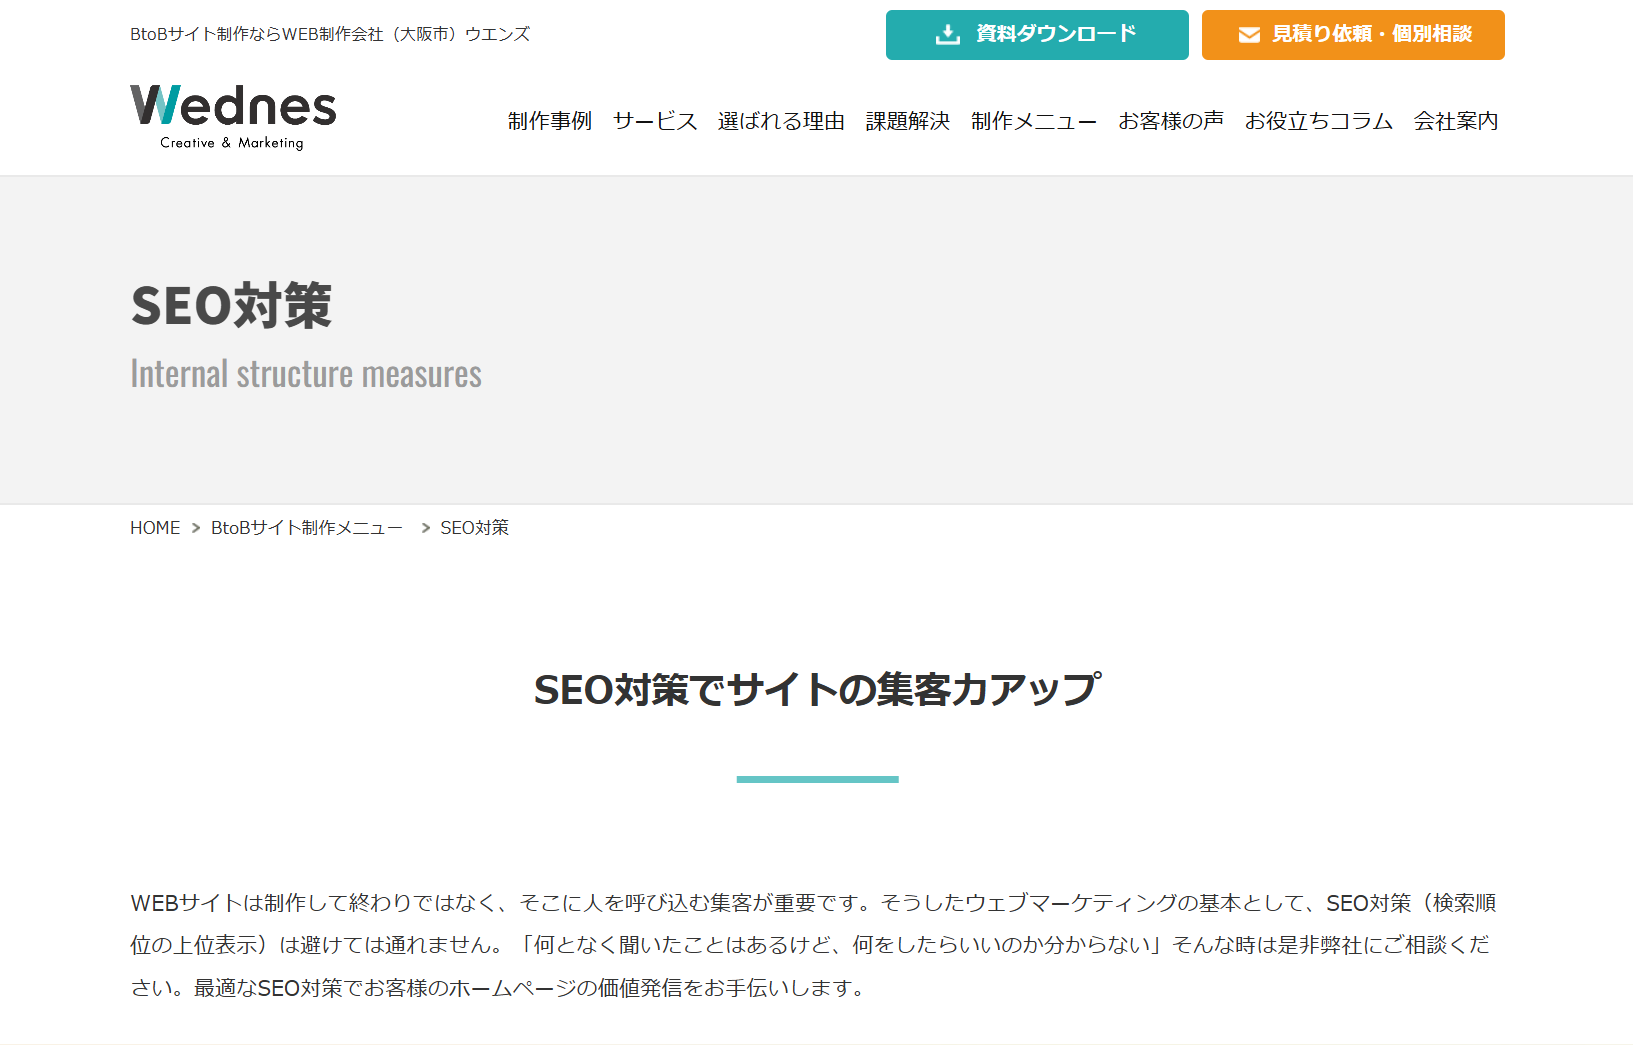Visit the お客様の声 page
The image size is (1633, 1045).
point(1170,121)
